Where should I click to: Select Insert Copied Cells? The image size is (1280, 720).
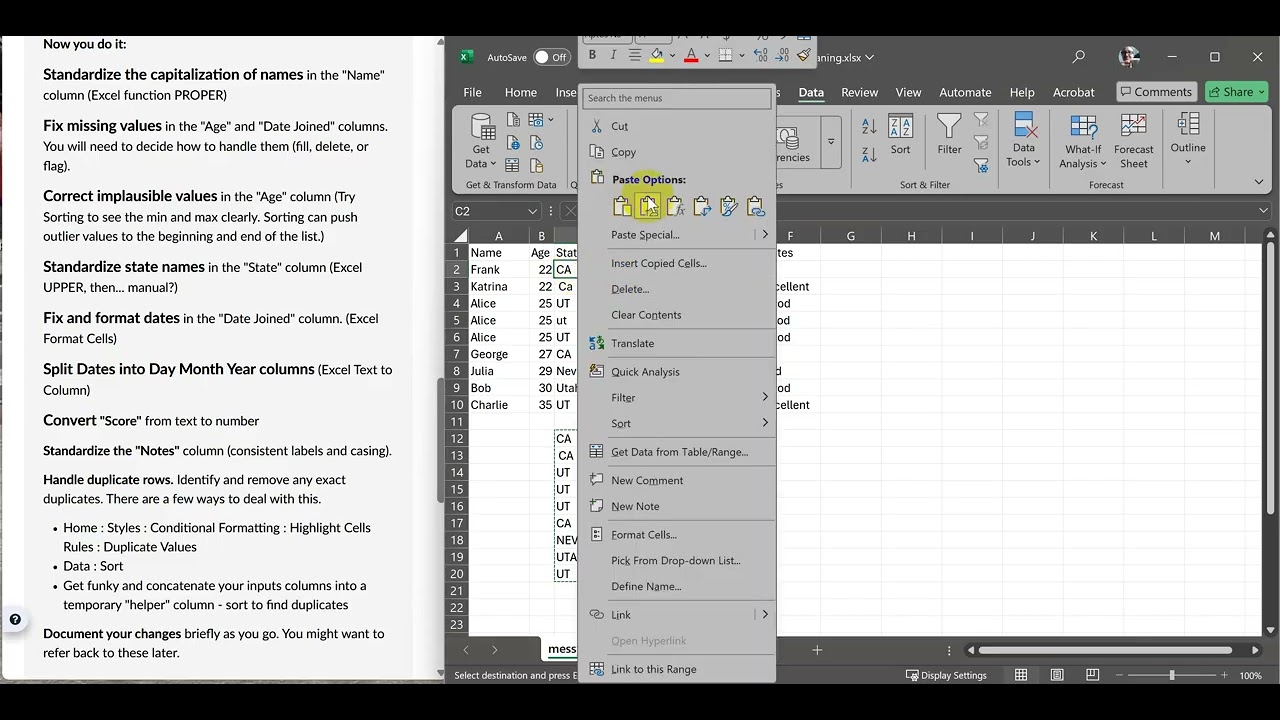(x=677, y=263)
